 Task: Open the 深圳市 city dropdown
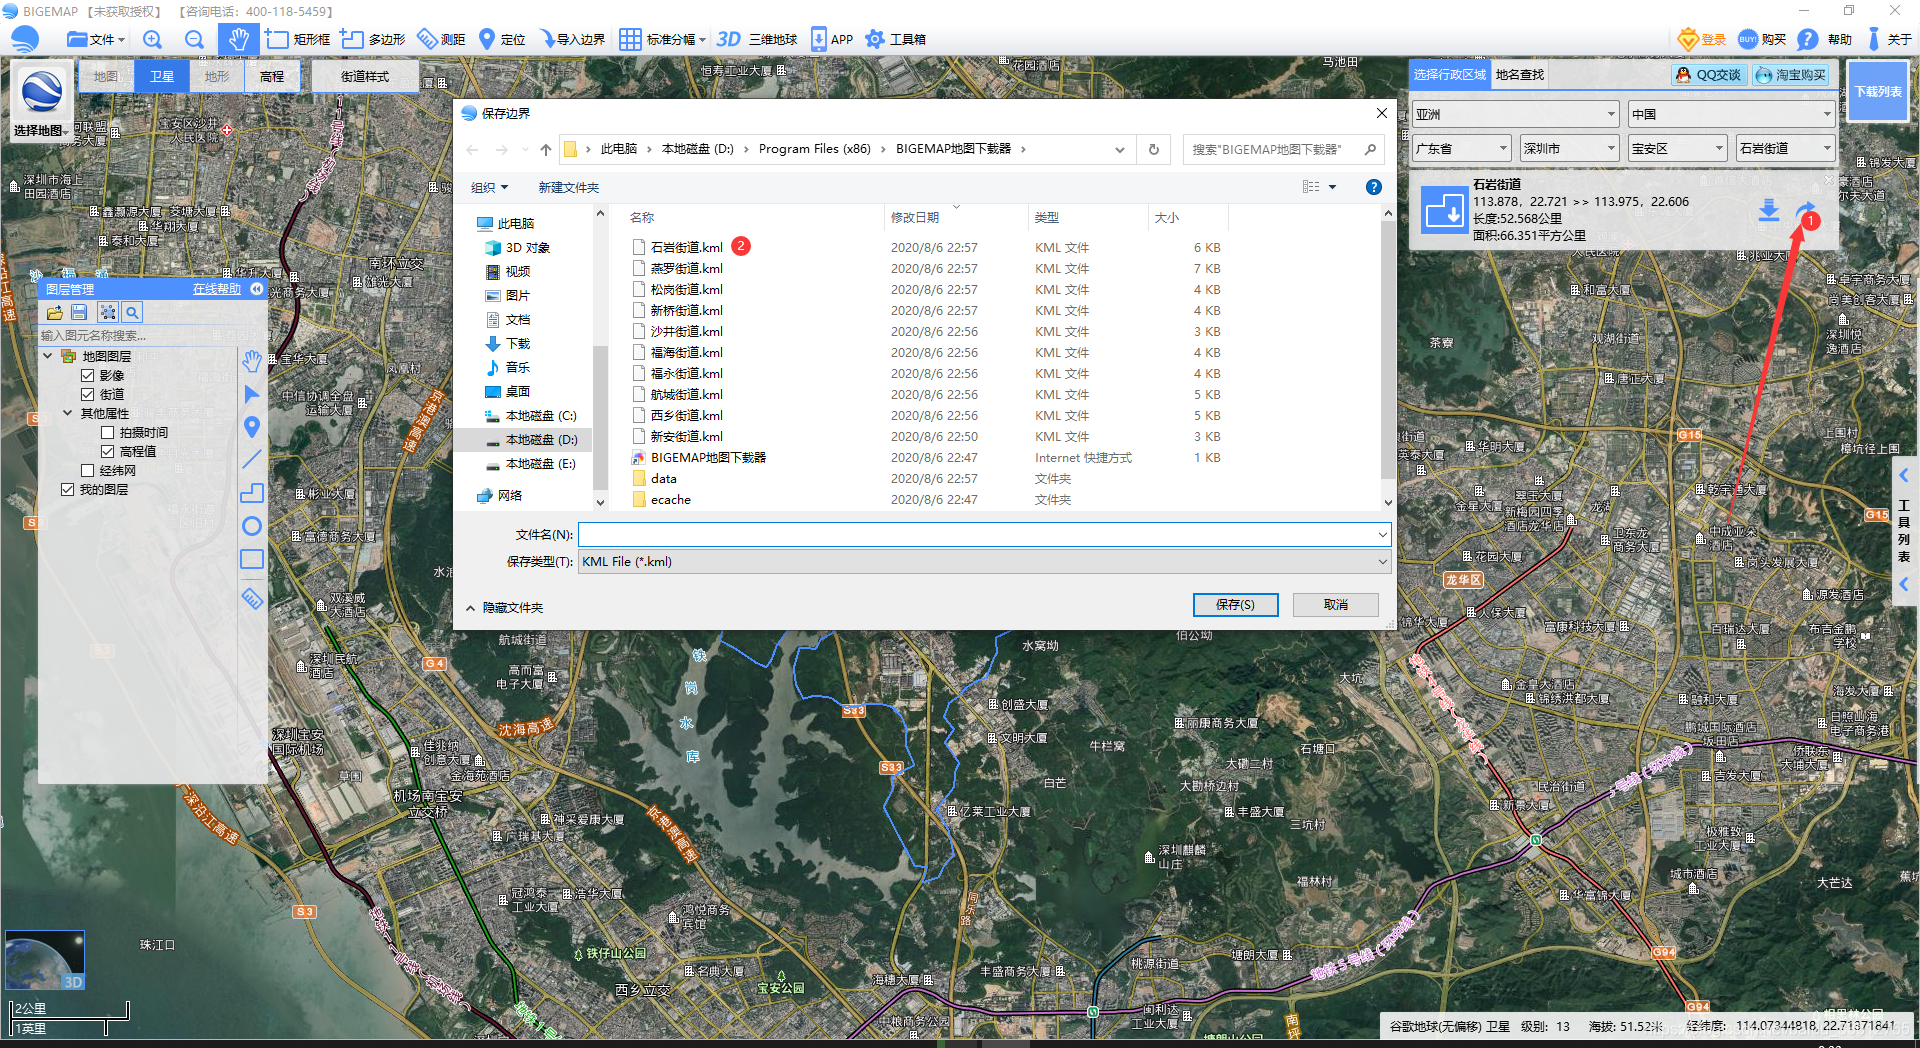coord(1570,148)
